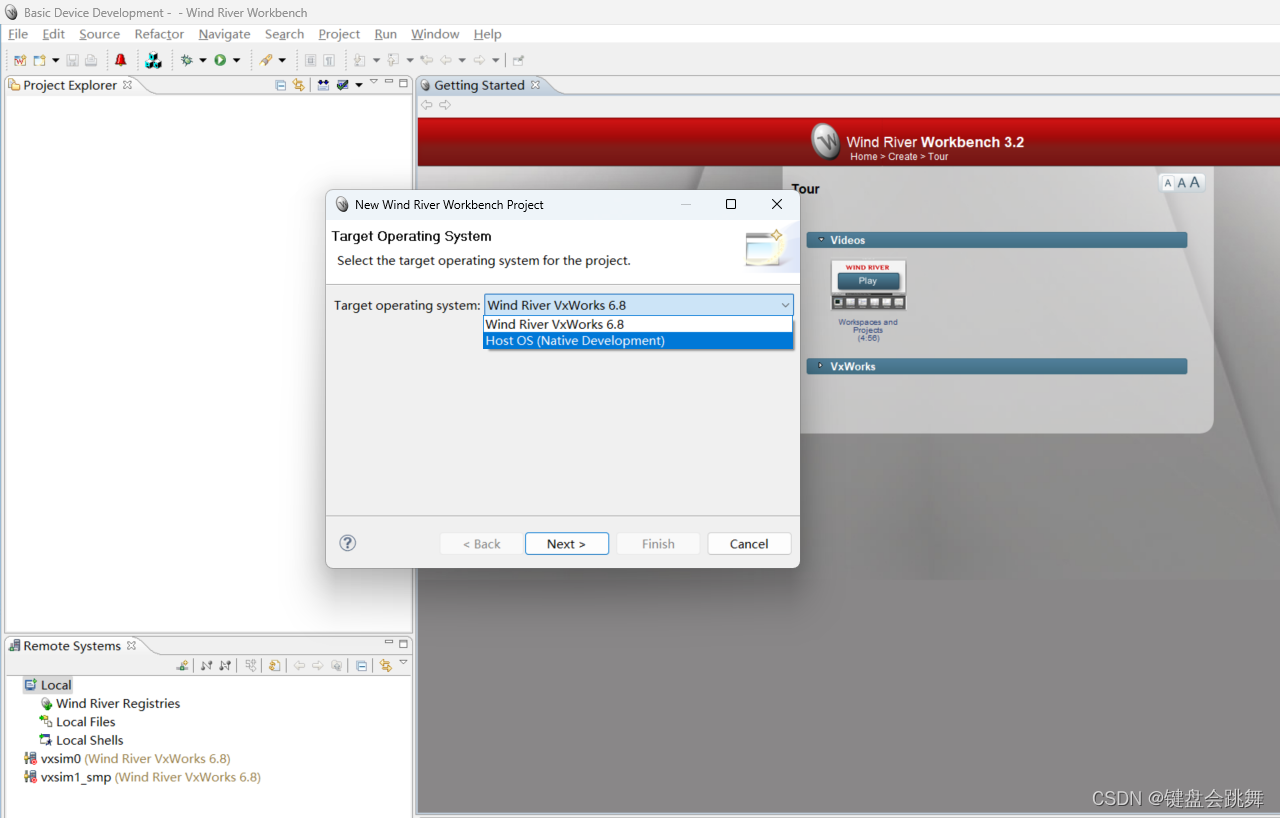The width and height of the screenshot is (1280, 818).
Task: Click the Print icon in the main toolbar
Action: click(x=91, y=60)
